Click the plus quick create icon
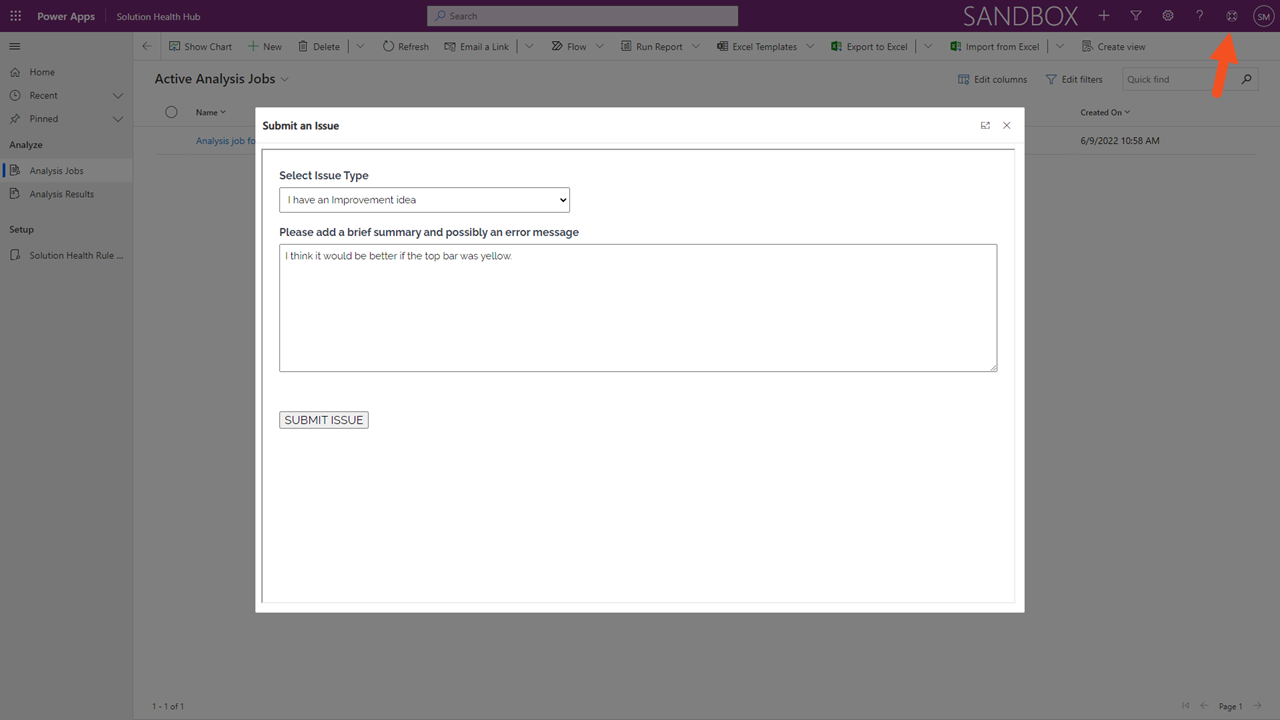The width and height of the screenshot is (1280, 720). tap(1104, 16)
